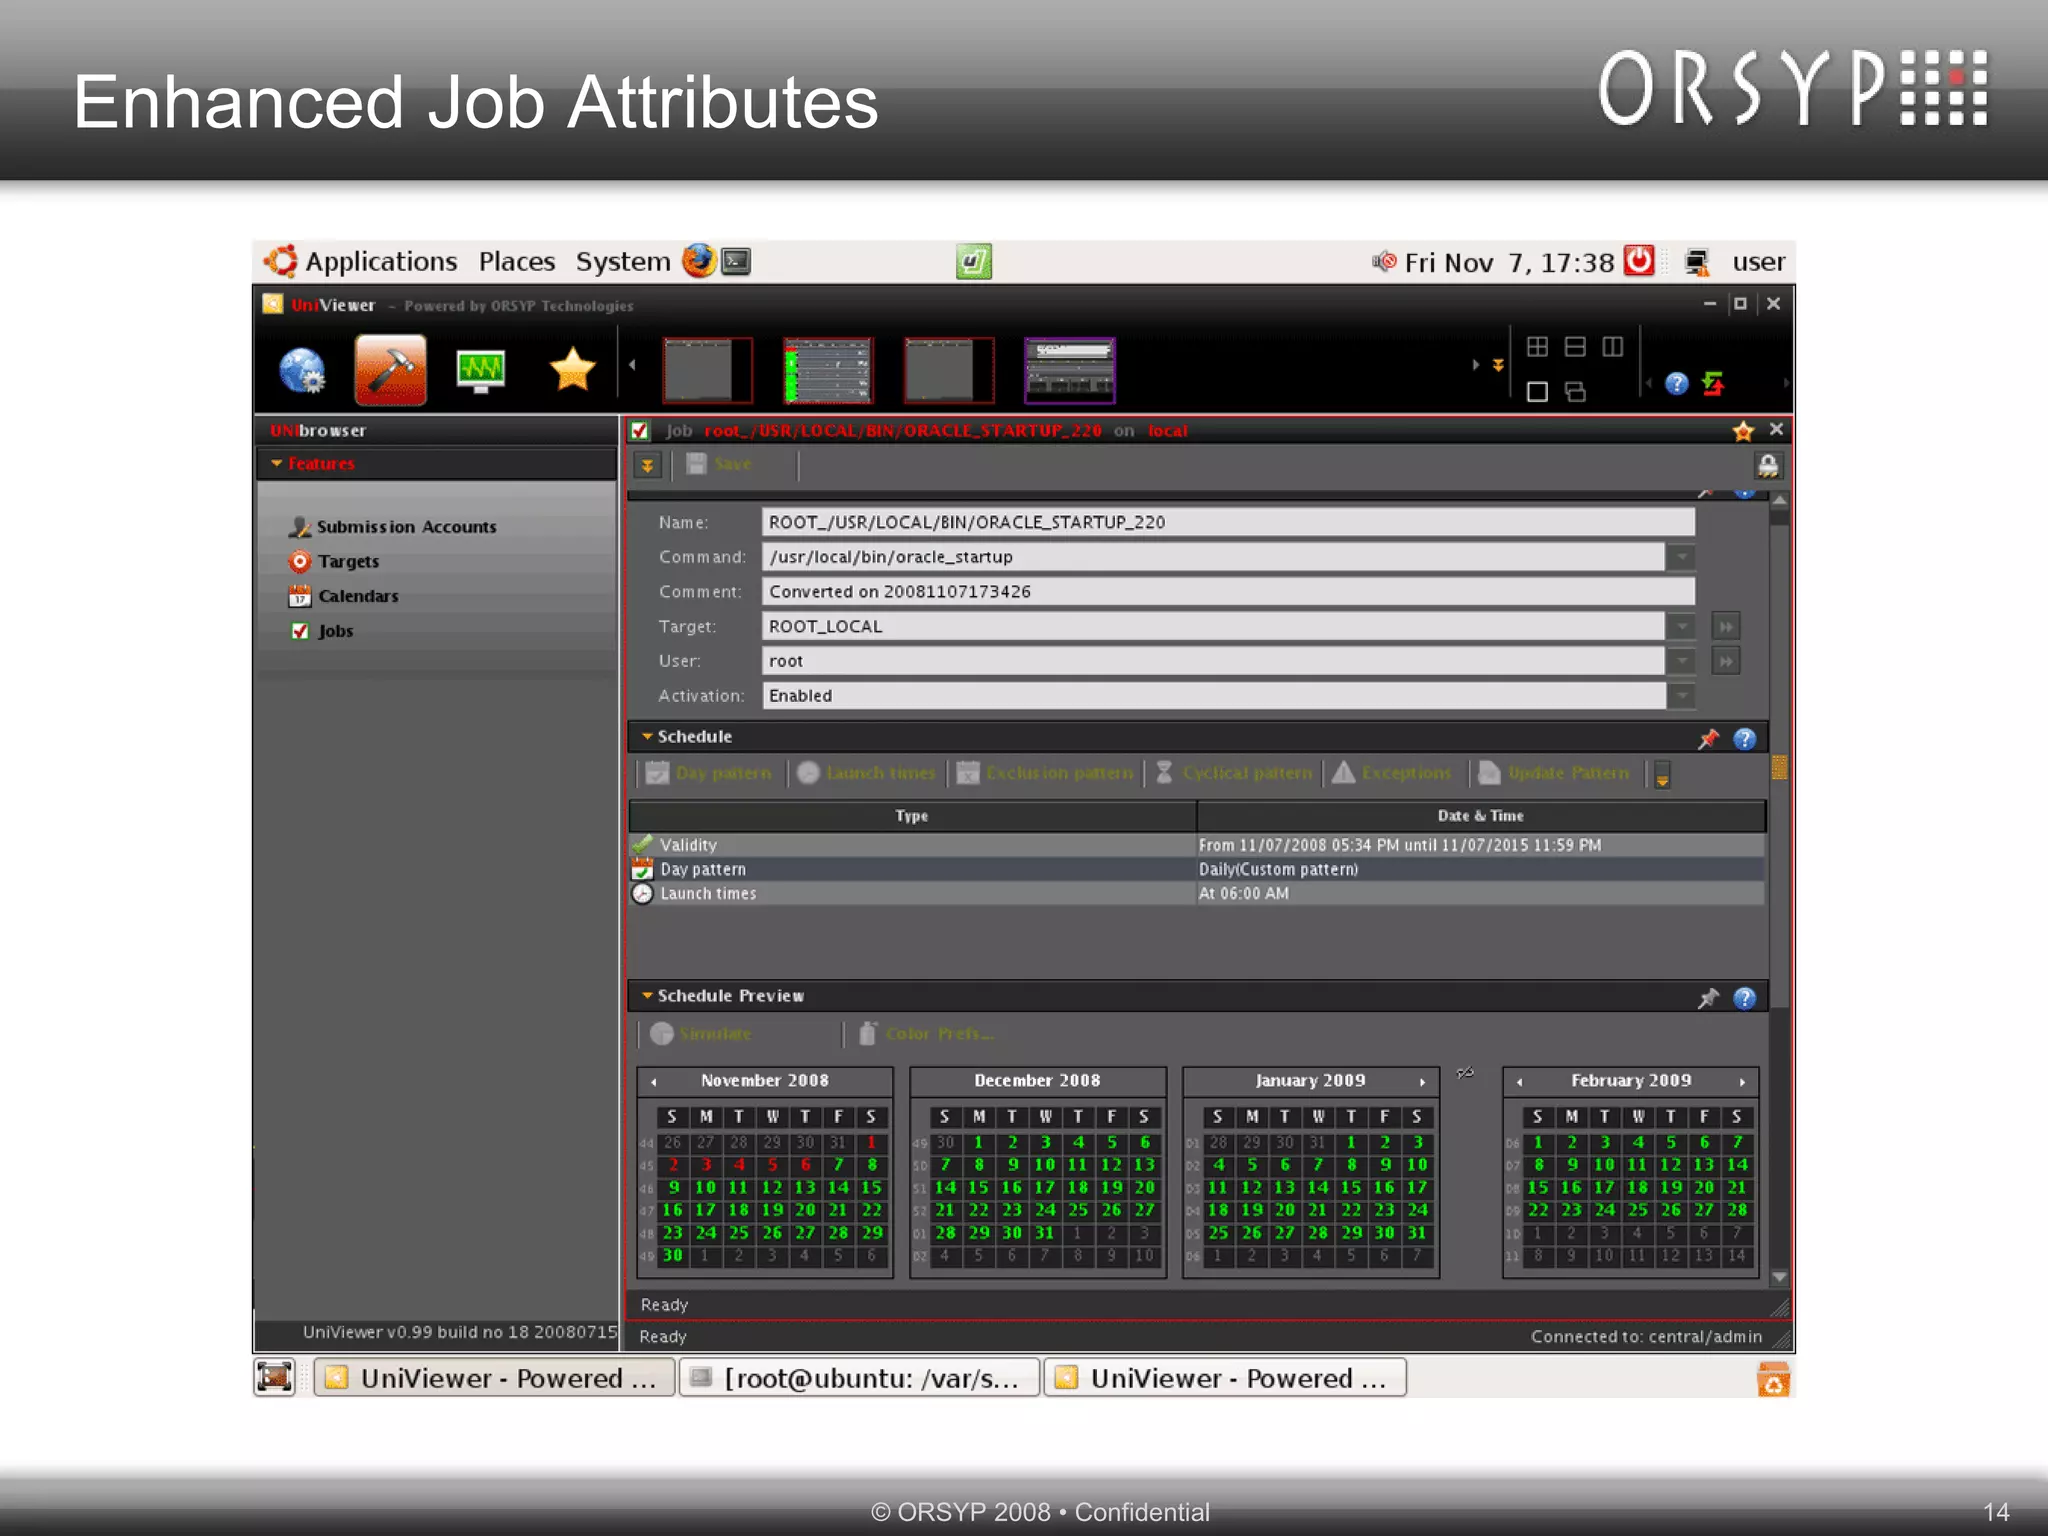Image resolution: width=2048 pixels, height=1536 pixels.
Task: Select the purple-bordered window thumbnail
Action: pyautogui.click(x=1069, y=370)
